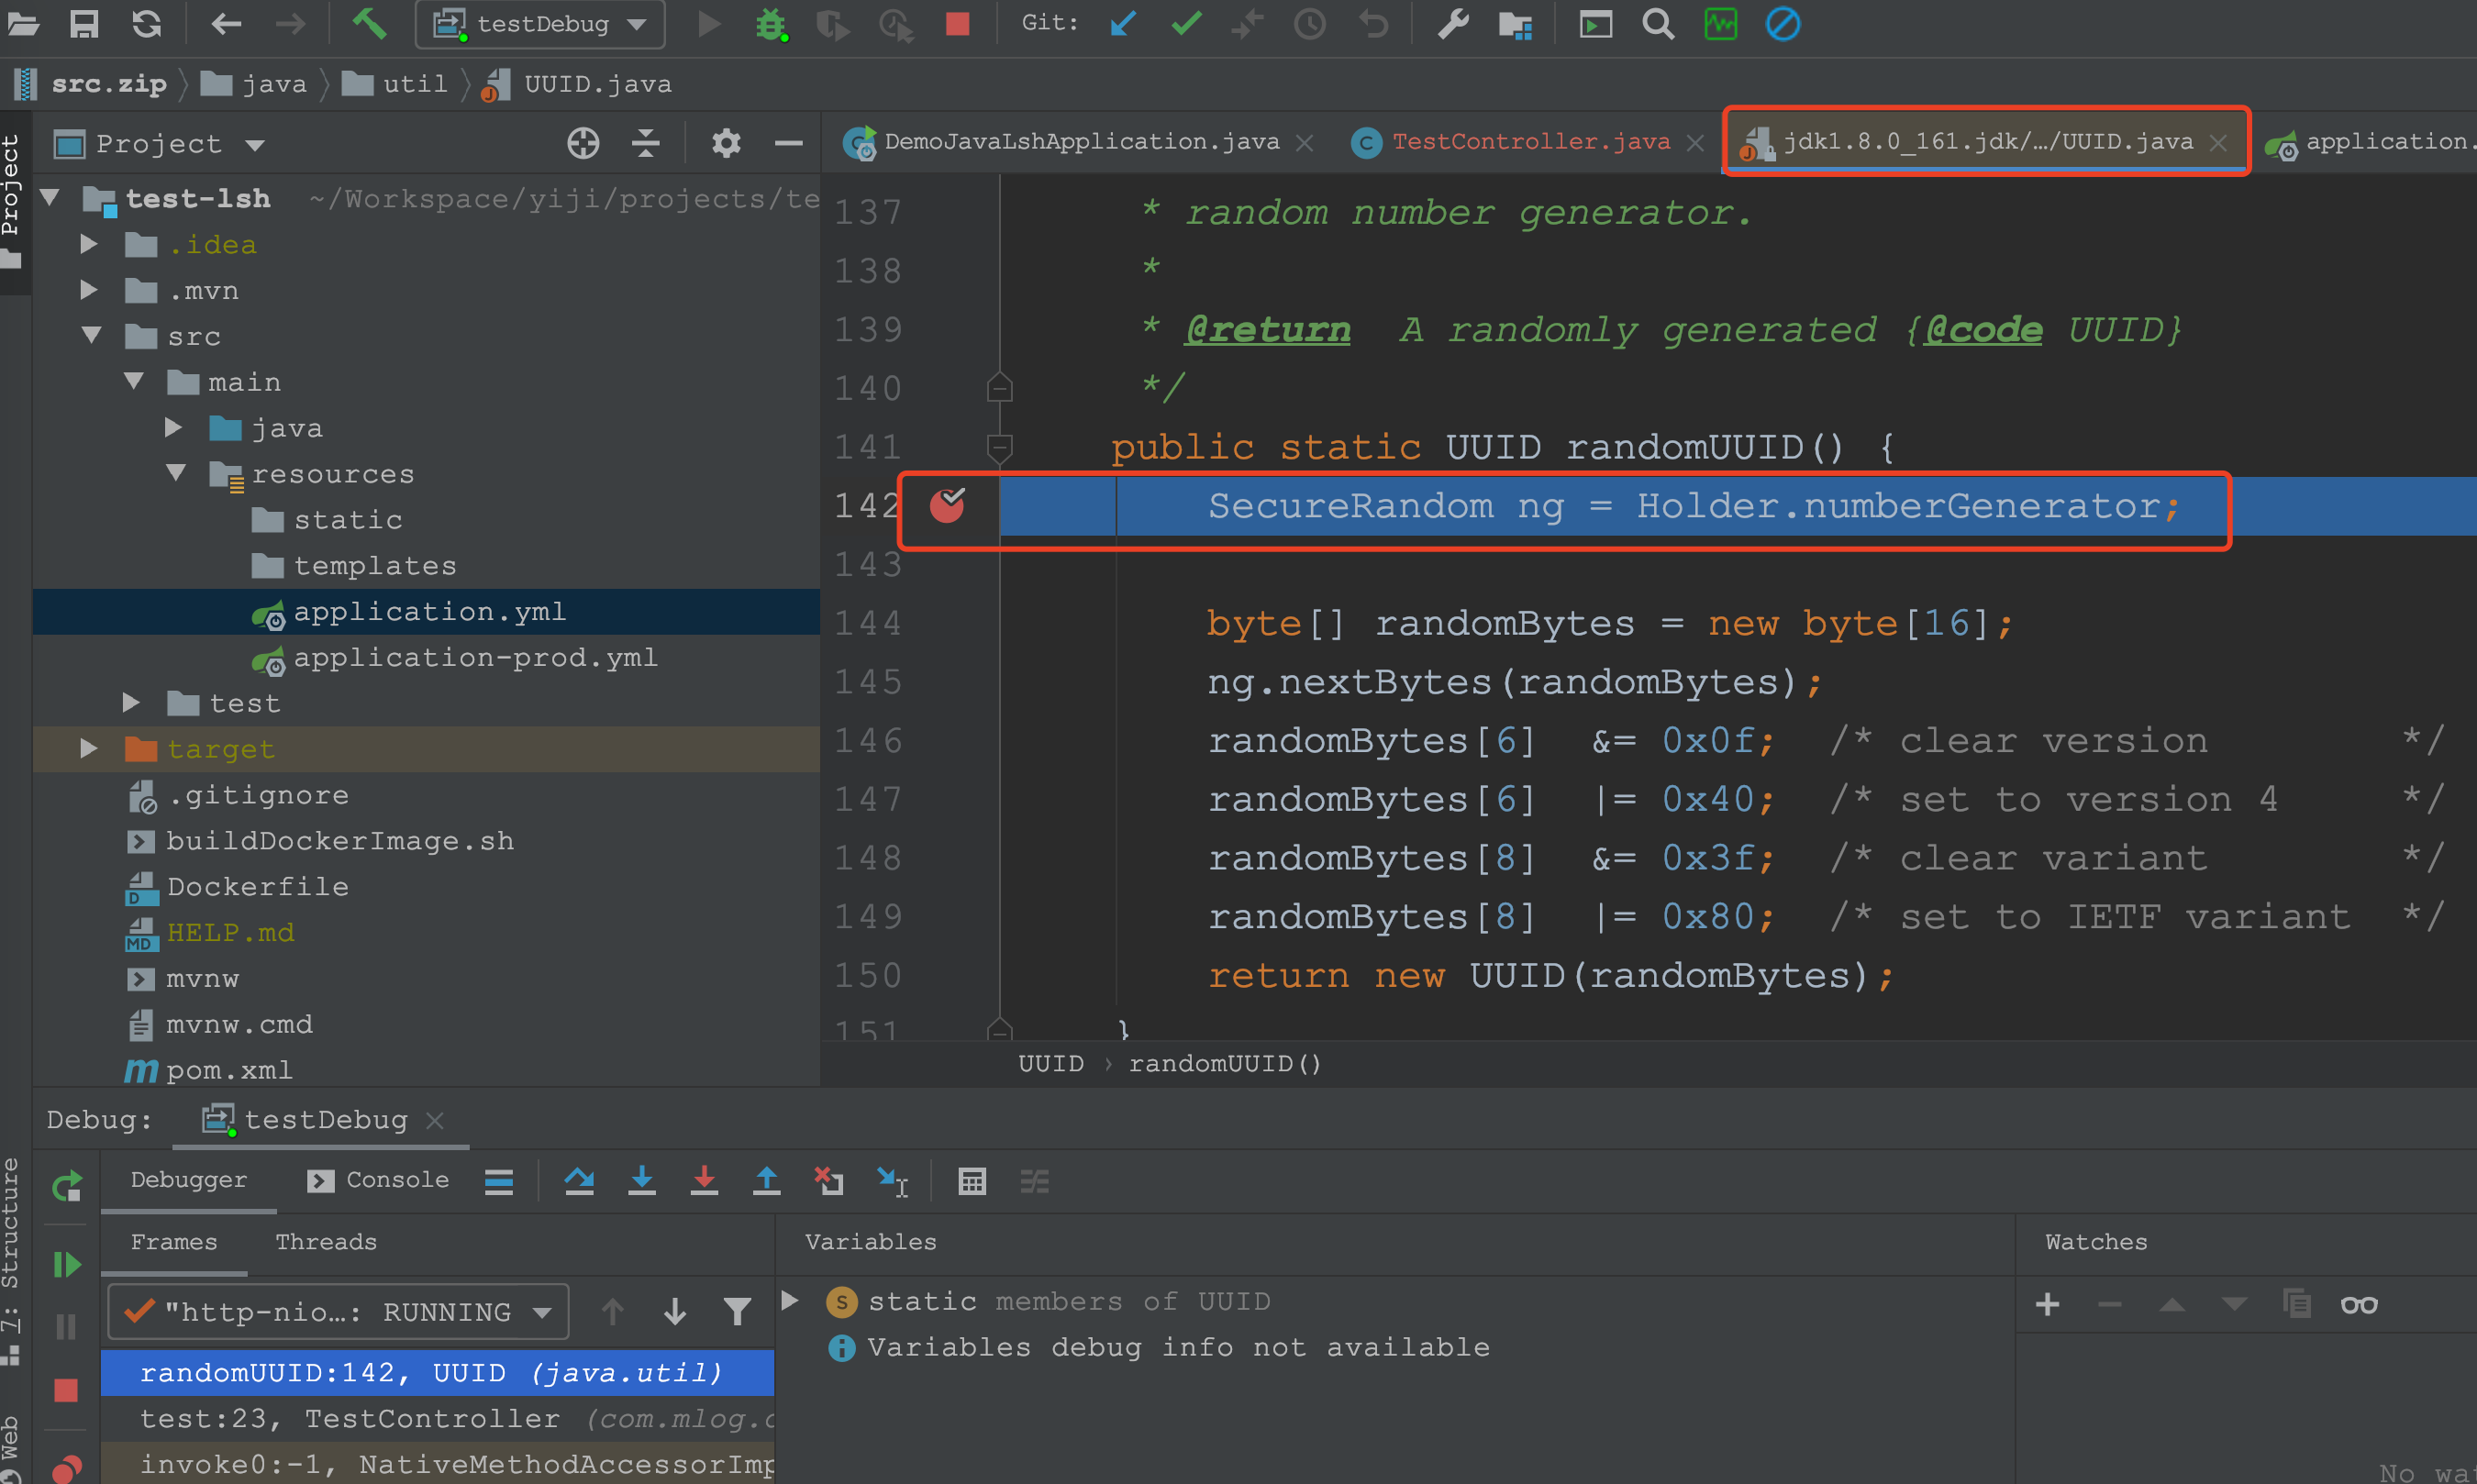Expand the .mvn folder
The height and width of the screenshot is (1484, 2477).
(x=89, y=290)
